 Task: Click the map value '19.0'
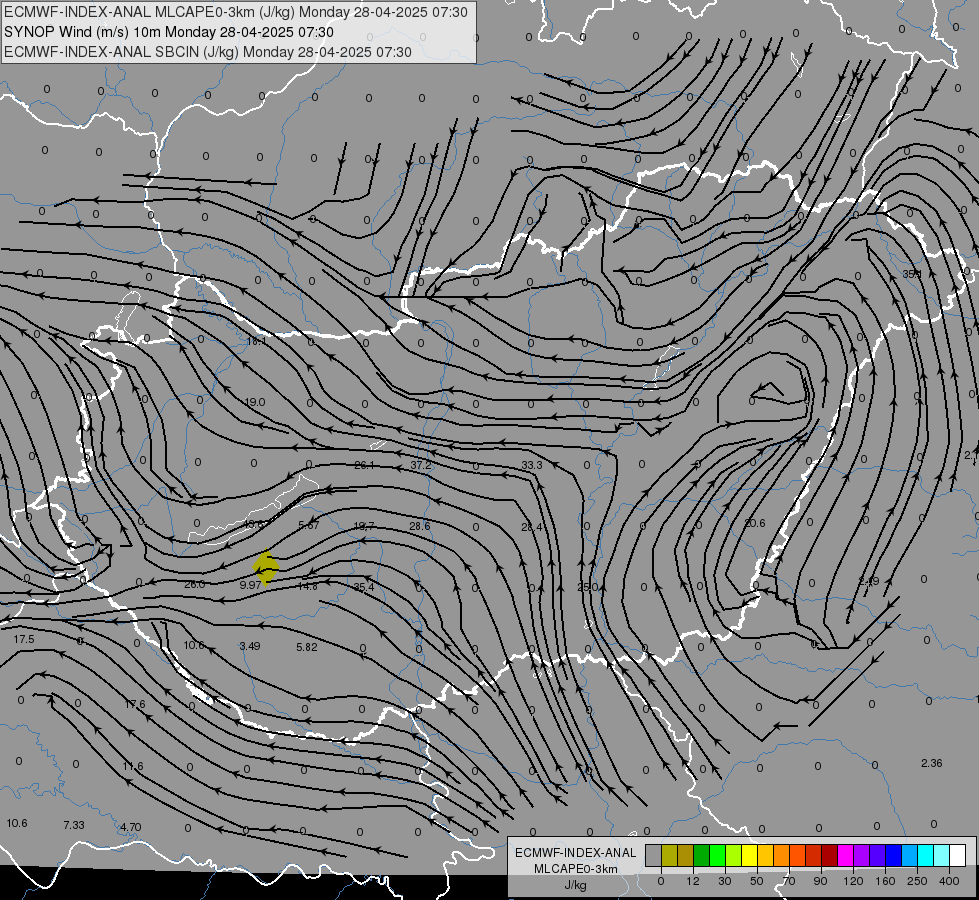tap(255, 402)
